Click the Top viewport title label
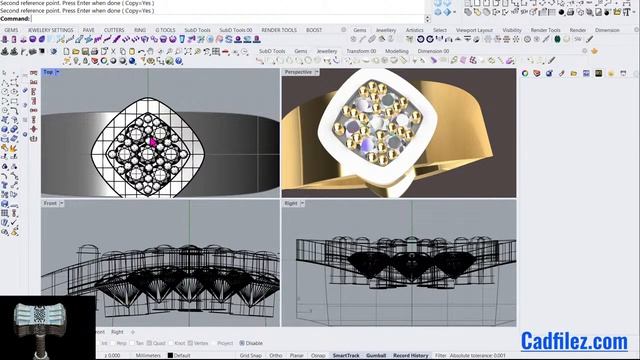 48,72
